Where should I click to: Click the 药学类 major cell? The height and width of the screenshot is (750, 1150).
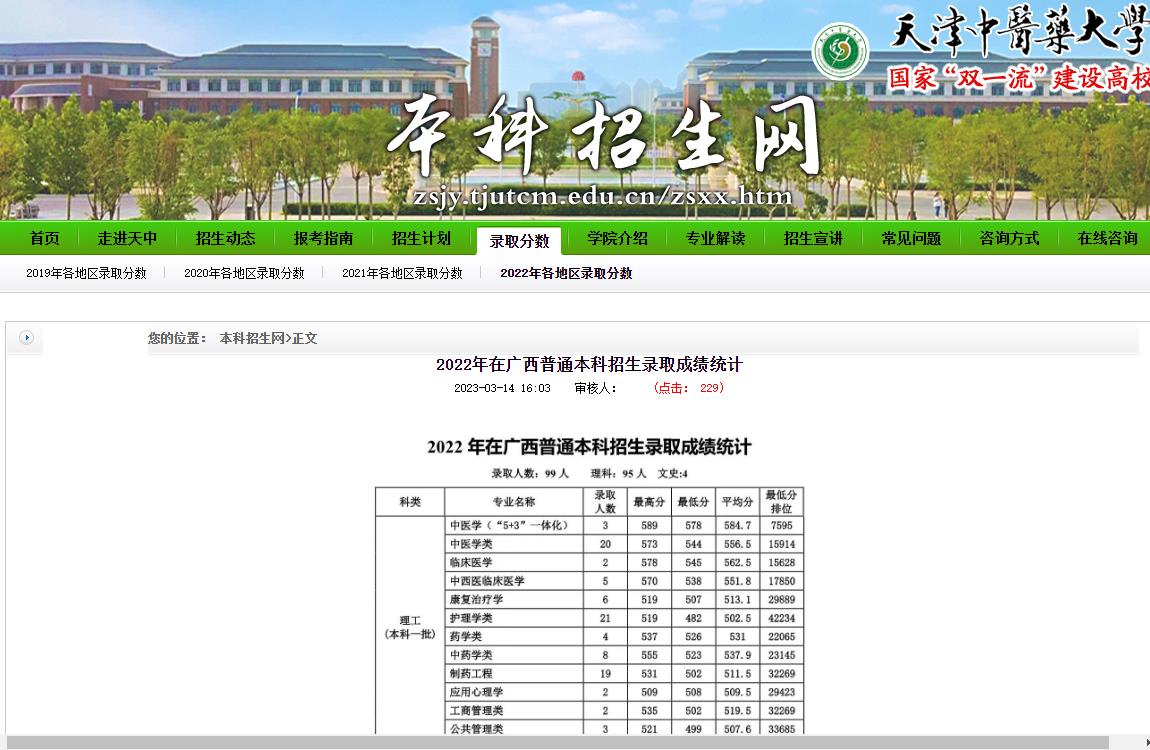tap(513, 636)
